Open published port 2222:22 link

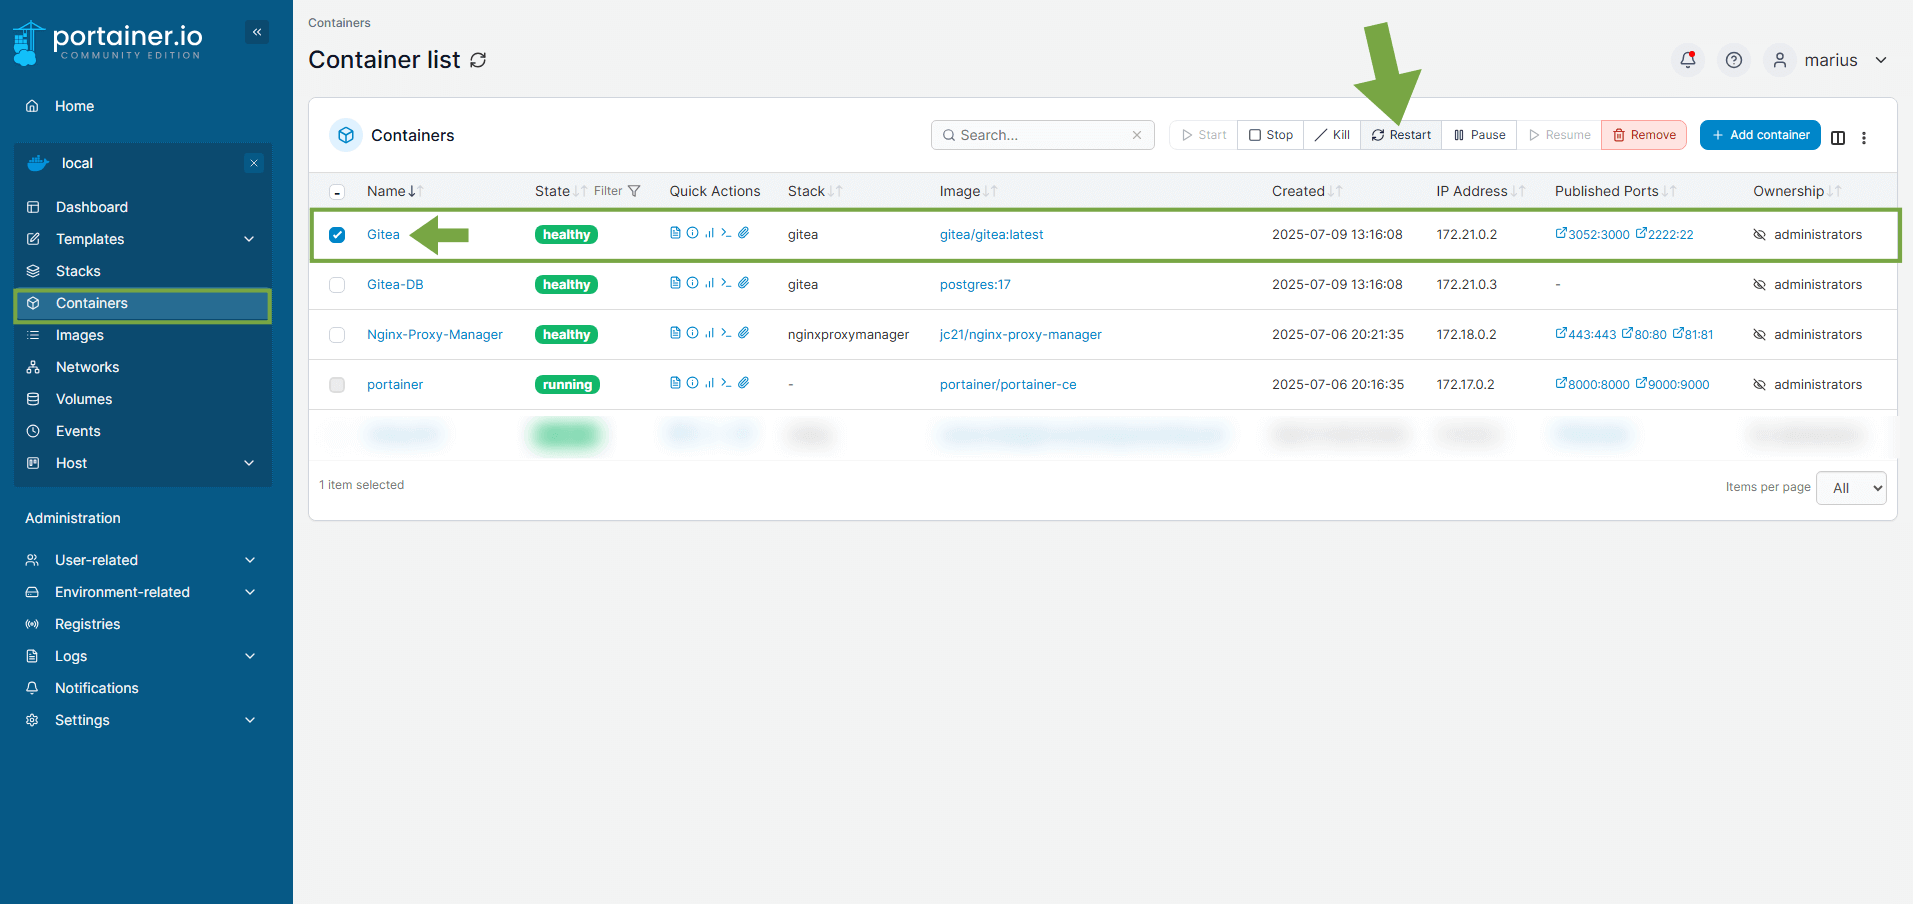tap(1664, 234)
